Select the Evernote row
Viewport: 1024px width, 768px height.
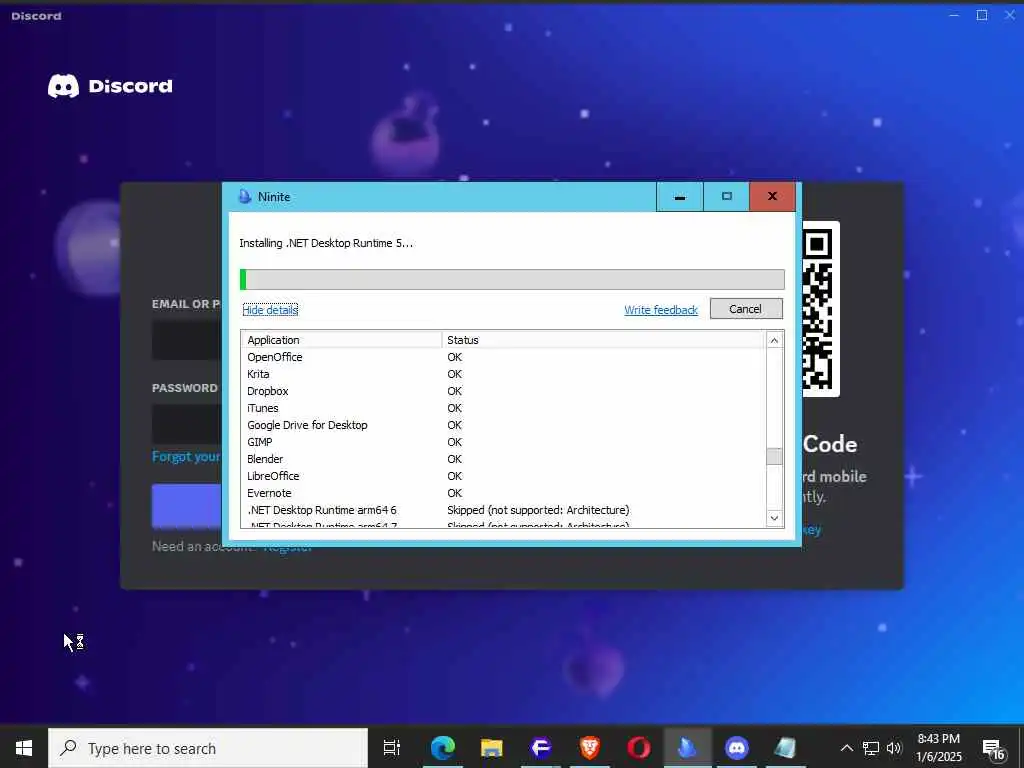click(x=503, y=493)
